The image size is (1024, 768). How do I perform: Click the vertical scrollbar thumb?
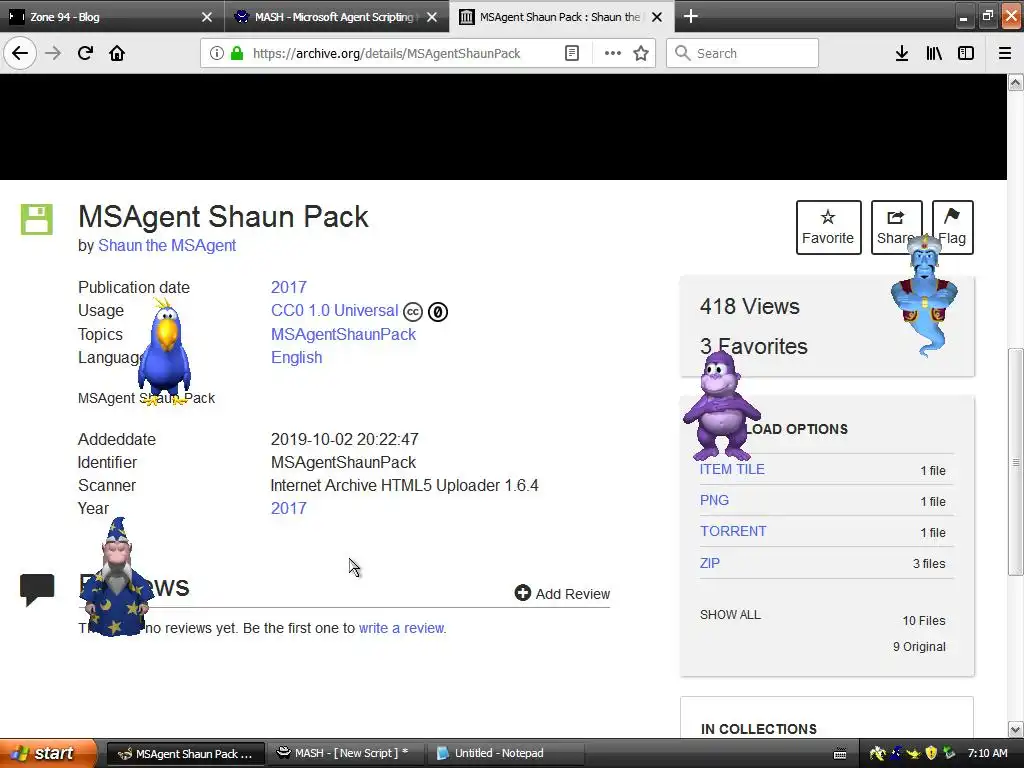click(x=1015, y=462)
